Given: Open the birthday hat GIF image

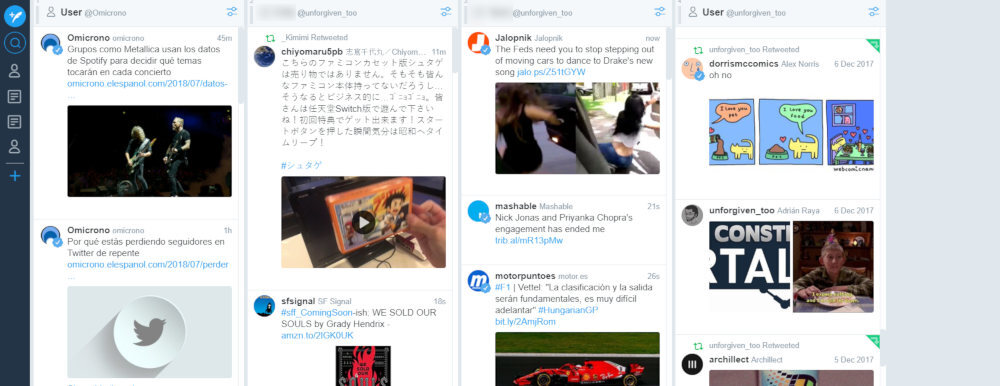Looking at the screenshot, I should click(x=833, y=266).
